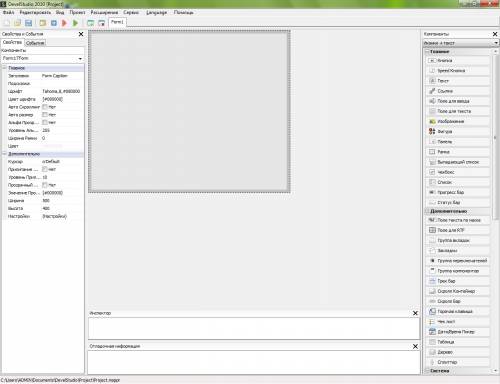This screenshot has height=384, width=500.
Task: Toggle the Авто Скроллинг checkbox
Action: pos(45,107)
